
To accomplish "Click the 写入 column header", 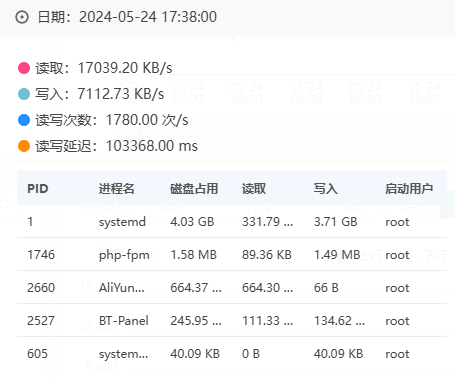I will point(326,189).
